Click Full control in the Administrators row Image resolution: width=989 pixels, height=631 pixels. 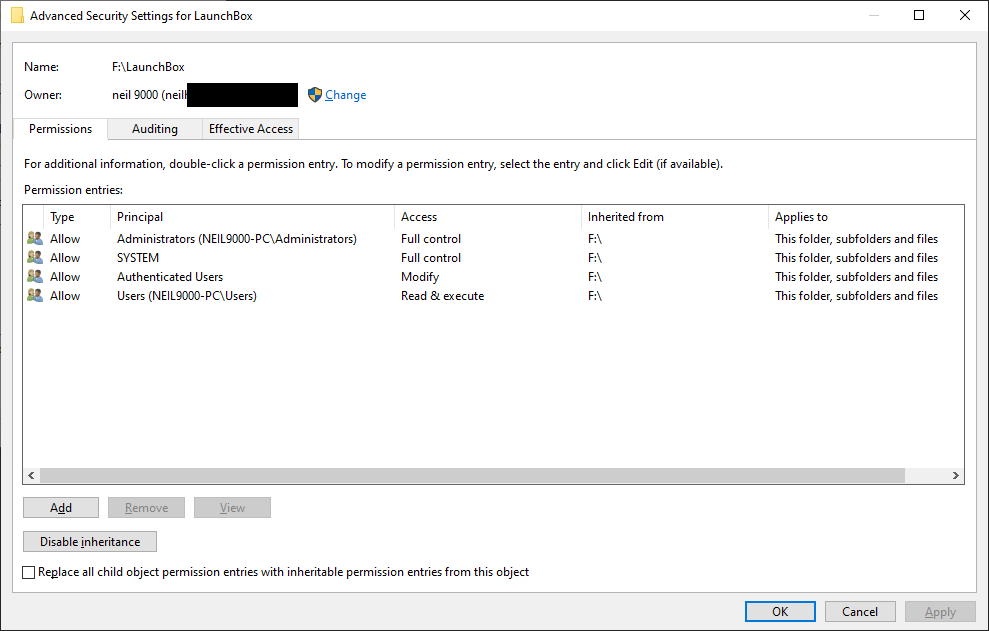(431, 239)
